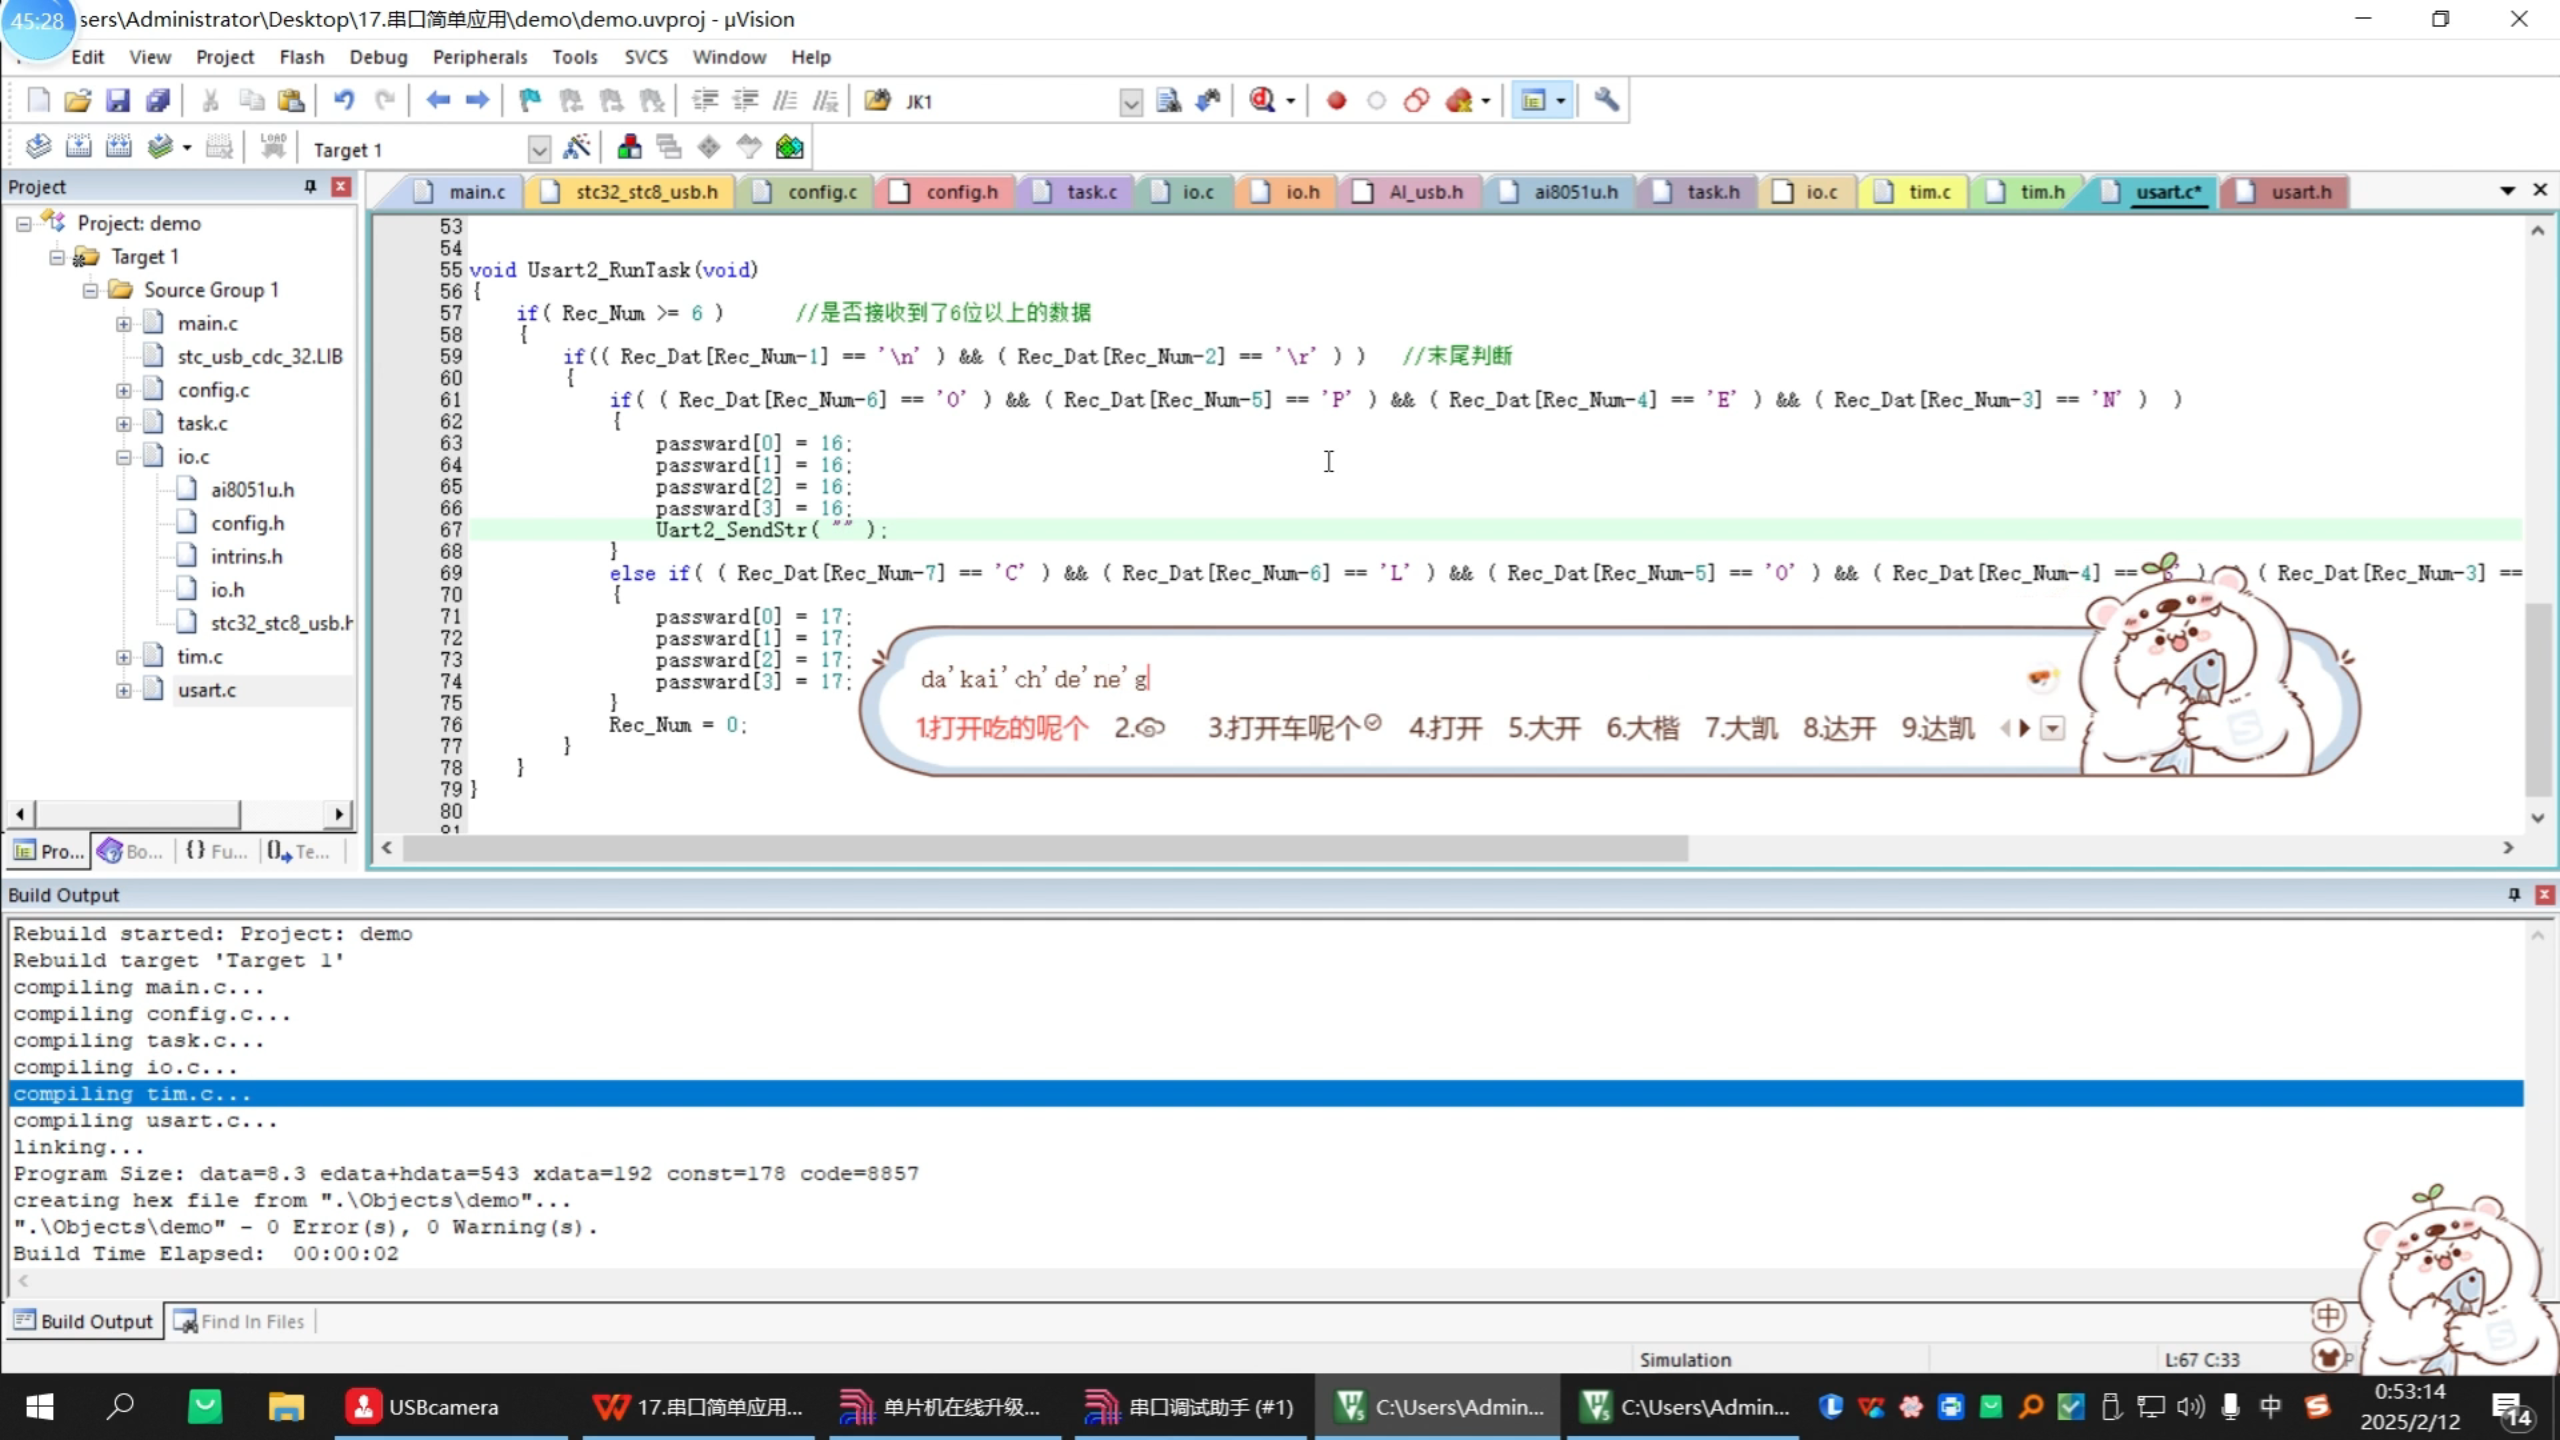Click the Manage Project Items icon
This screenshot has height=1440, width=2560.
[x=629, y=148]
